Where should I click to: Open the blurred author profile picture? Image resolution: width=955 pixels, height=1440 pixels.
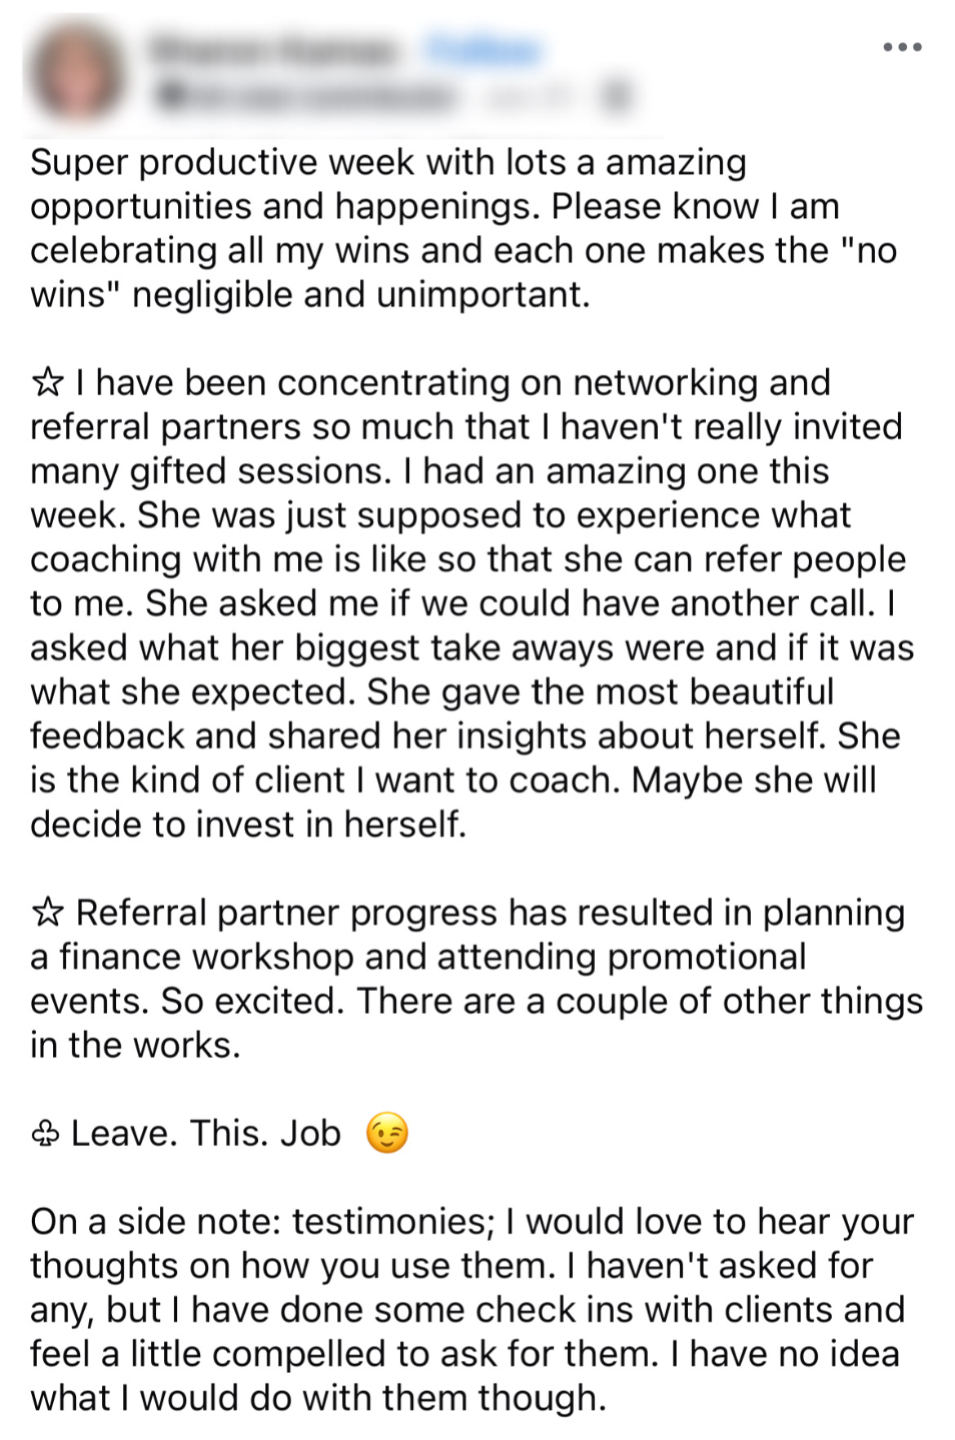(75, 74)
